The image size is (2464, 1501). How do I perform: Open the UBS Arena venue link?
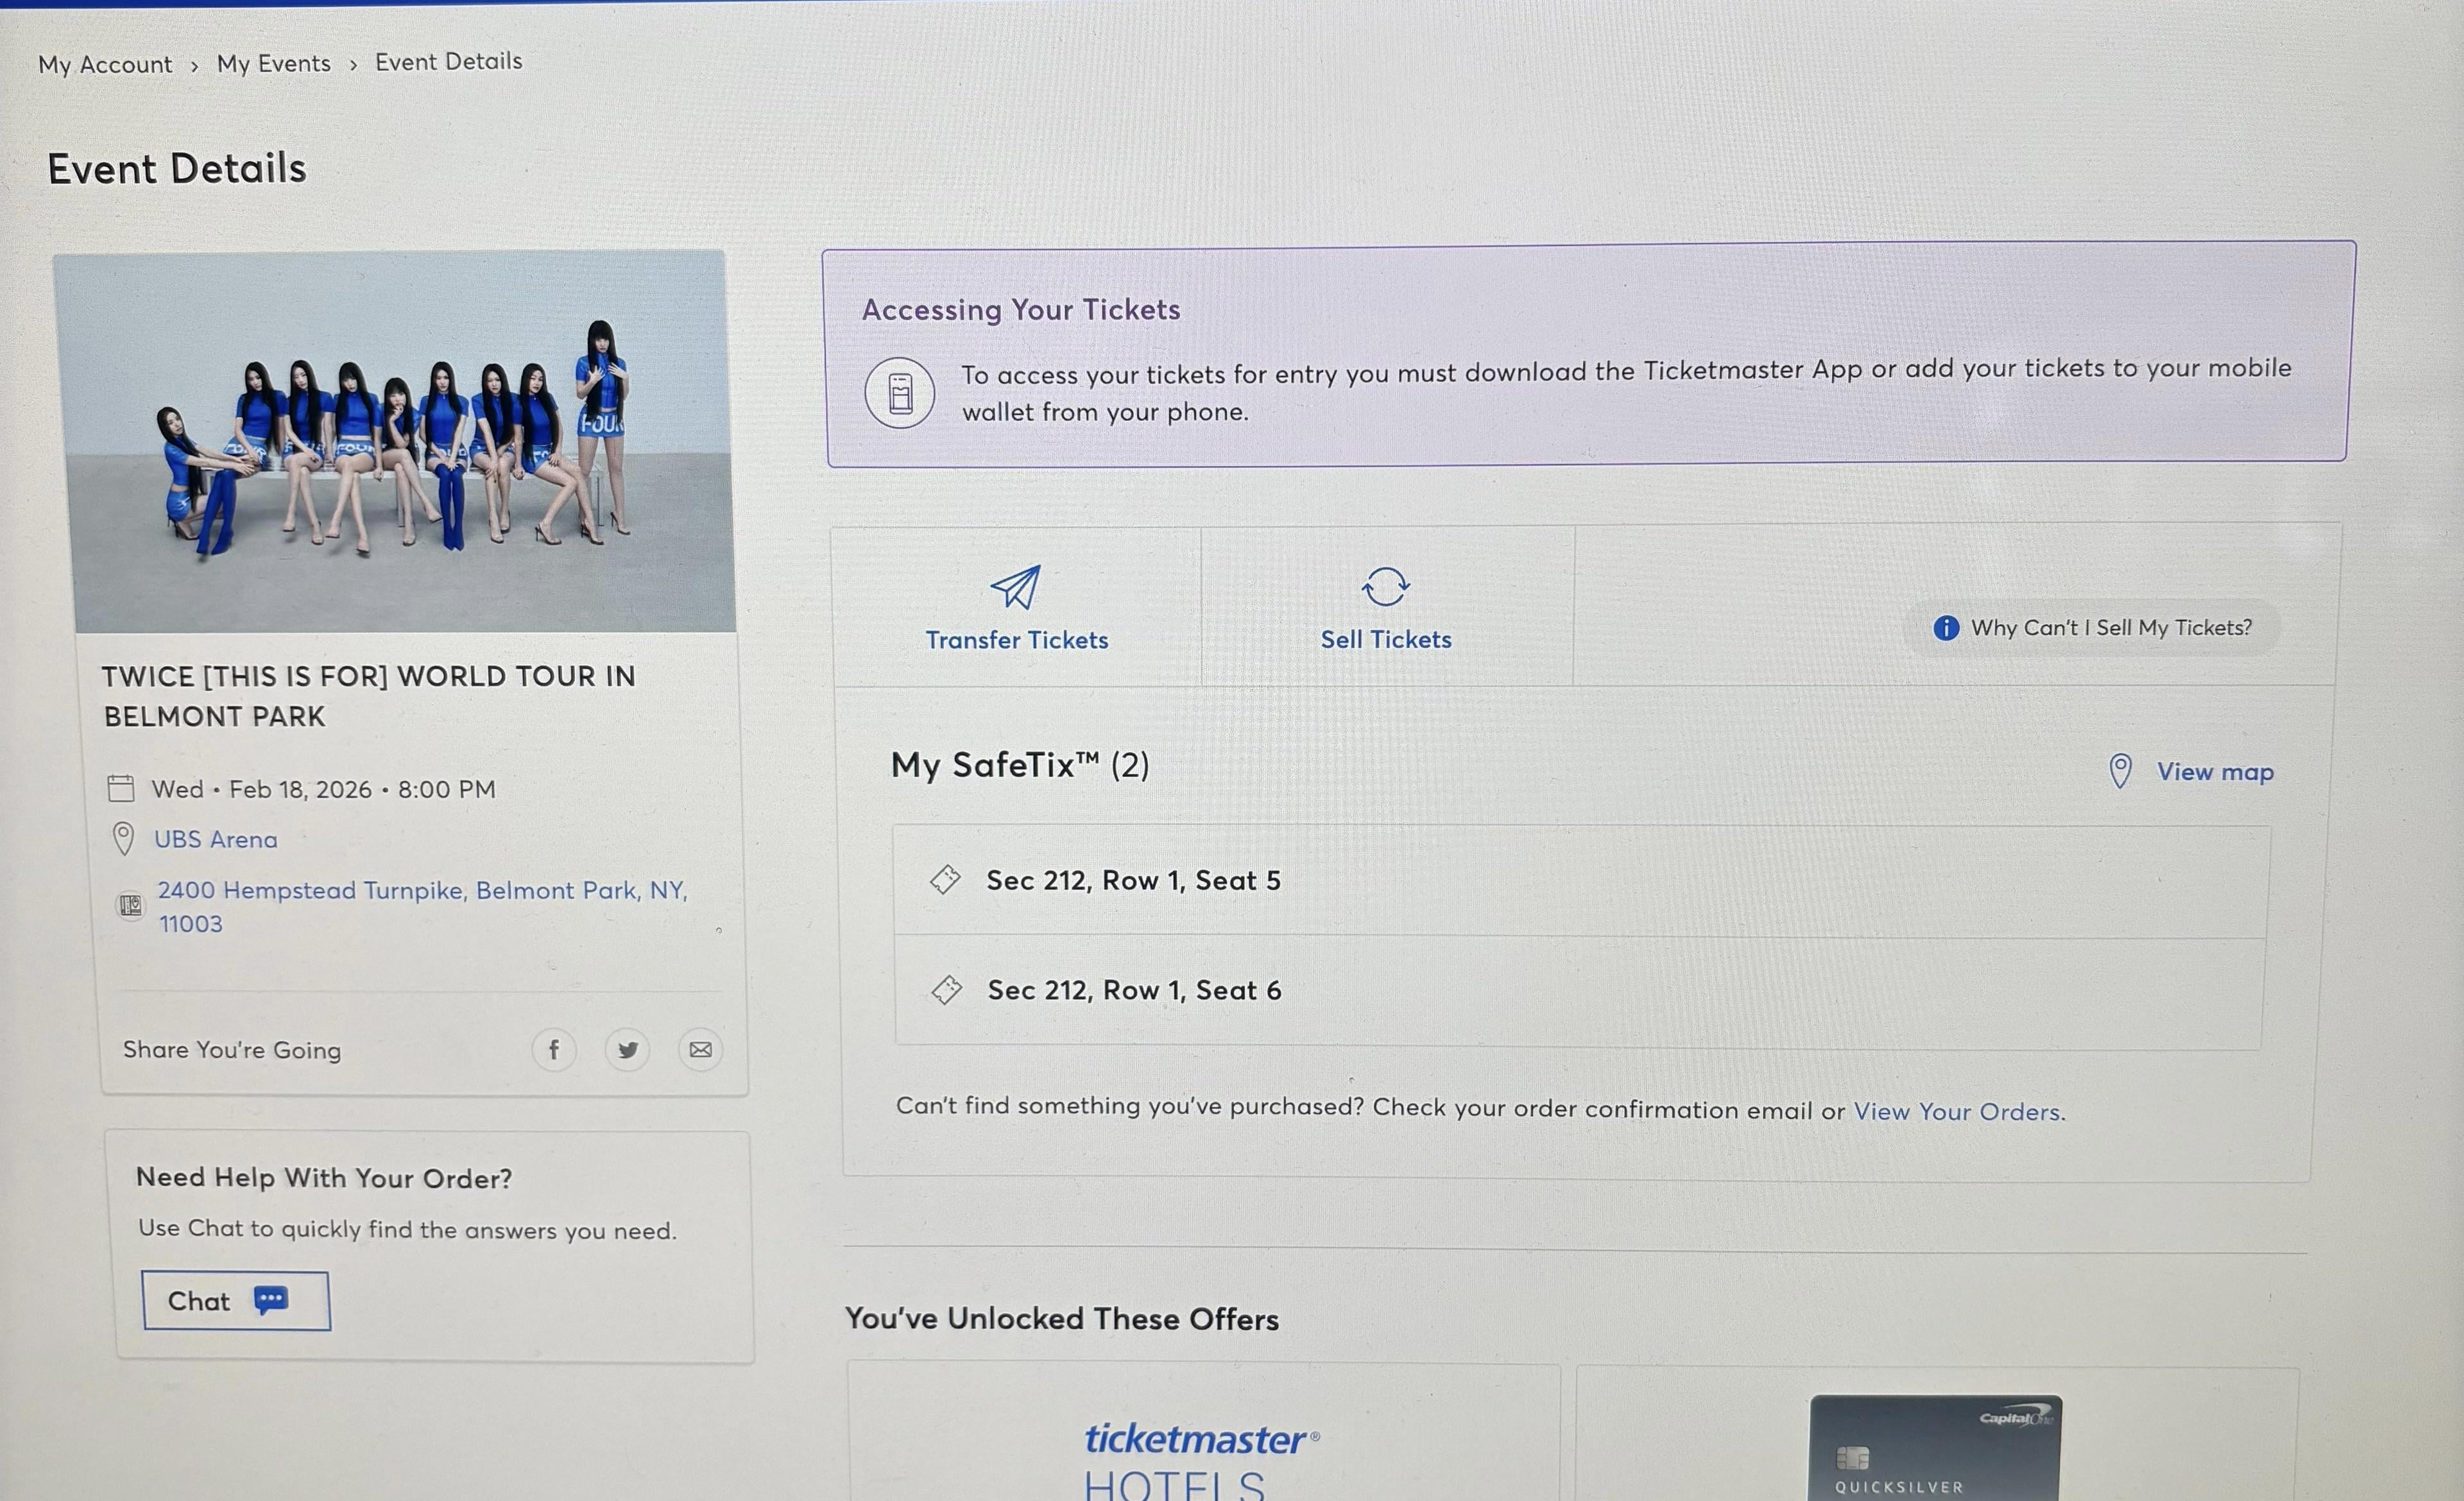215,840
